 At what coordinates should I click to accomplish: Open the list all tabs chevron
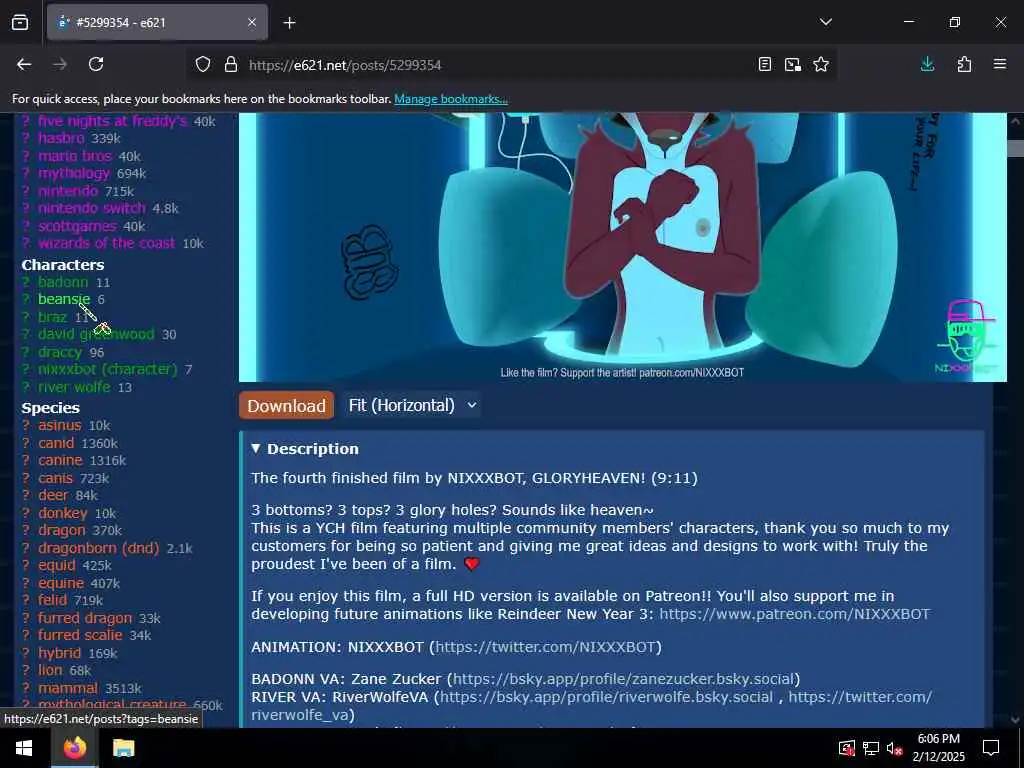coord(825,22)
